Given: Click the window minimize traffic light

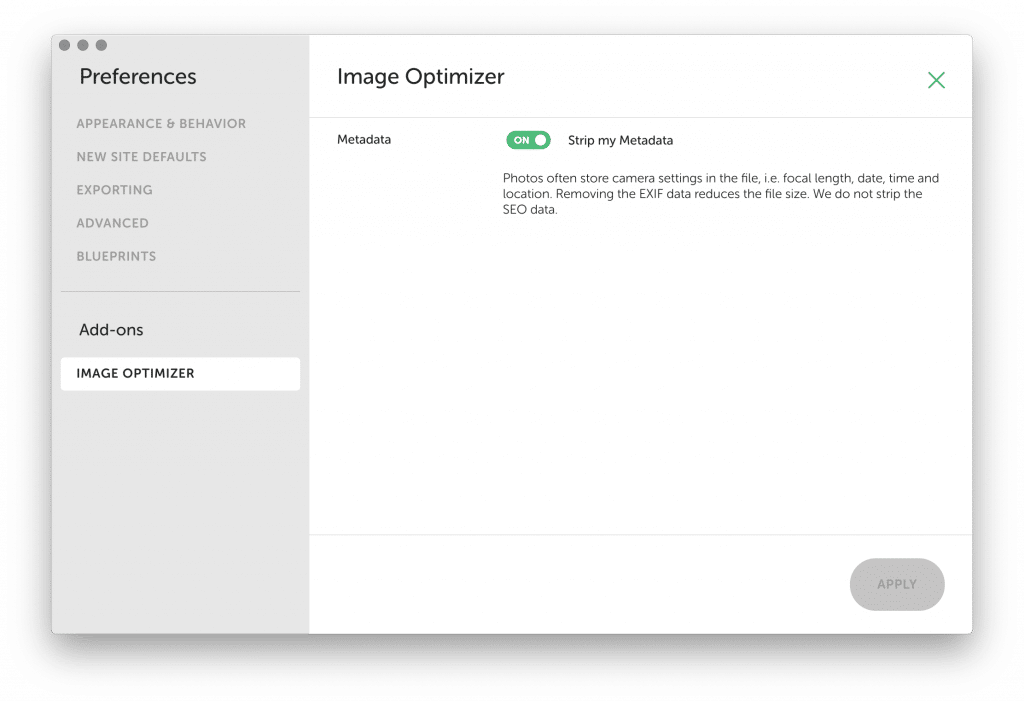Looking at the screenshot, I should click(83, 45).
